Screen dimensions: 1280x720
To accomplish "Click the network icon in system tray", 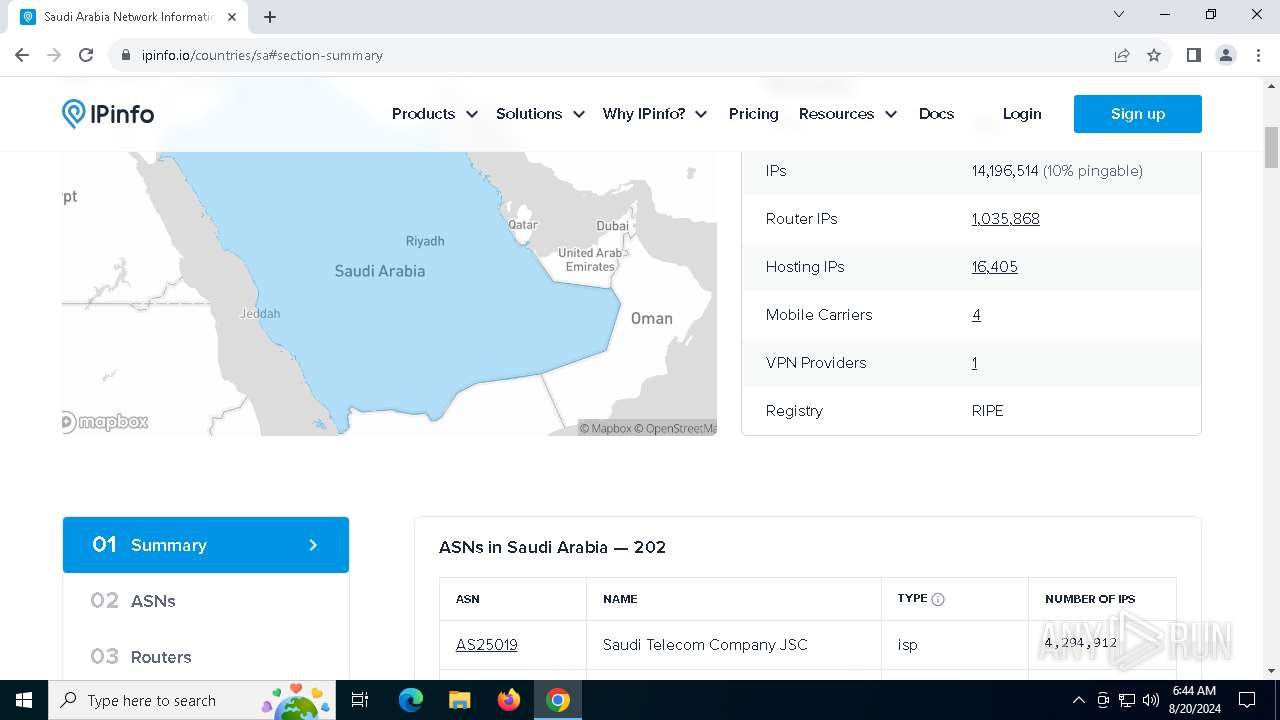I will pos(1127,700).
